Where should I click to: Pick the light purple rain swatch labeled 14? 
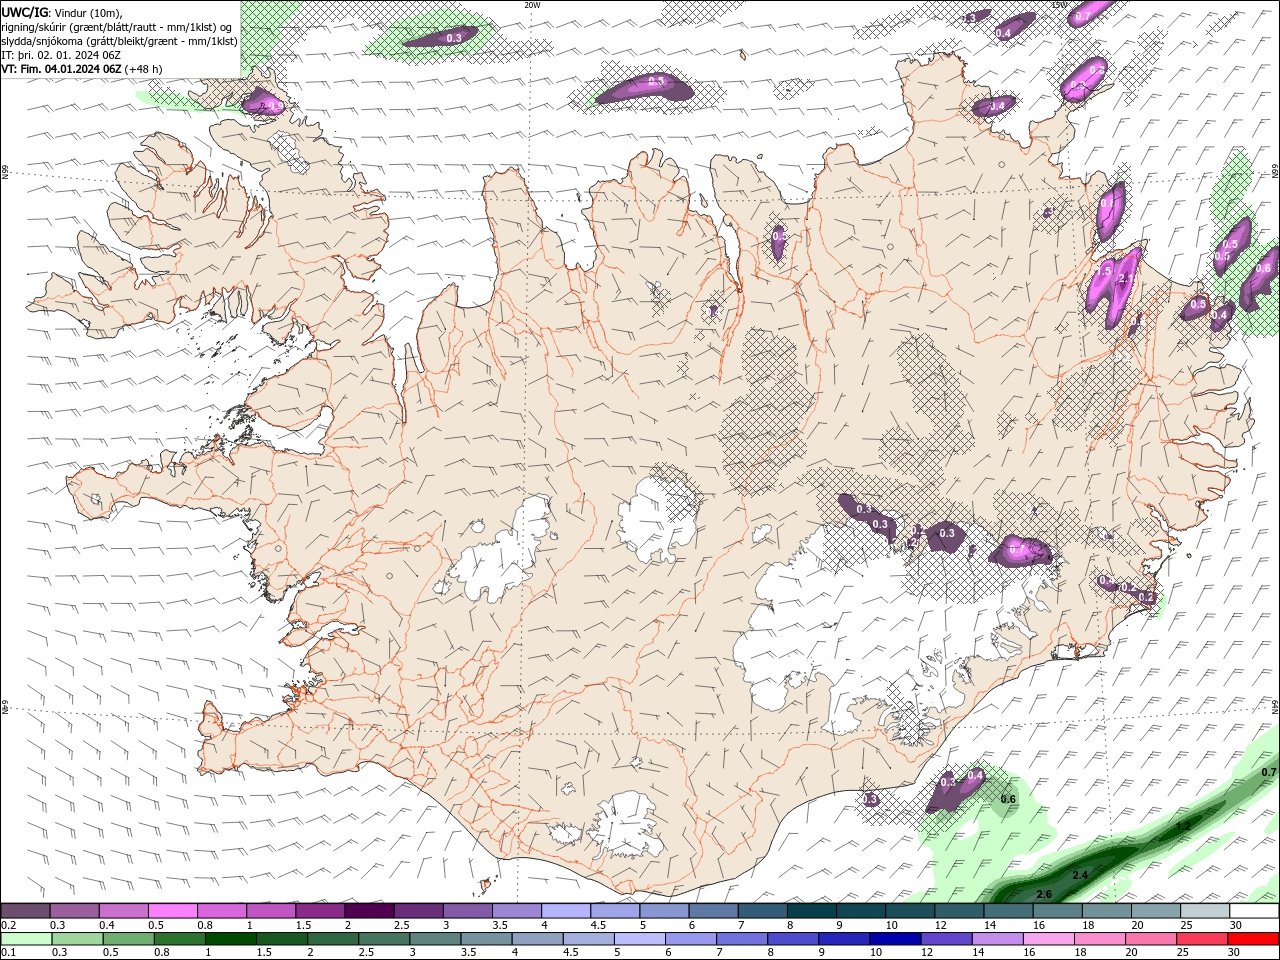click(998, 939)
